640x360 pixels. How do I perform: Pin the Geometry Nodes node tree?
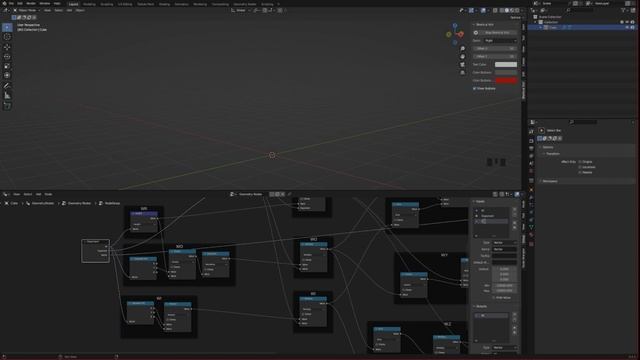click(290, 194)
